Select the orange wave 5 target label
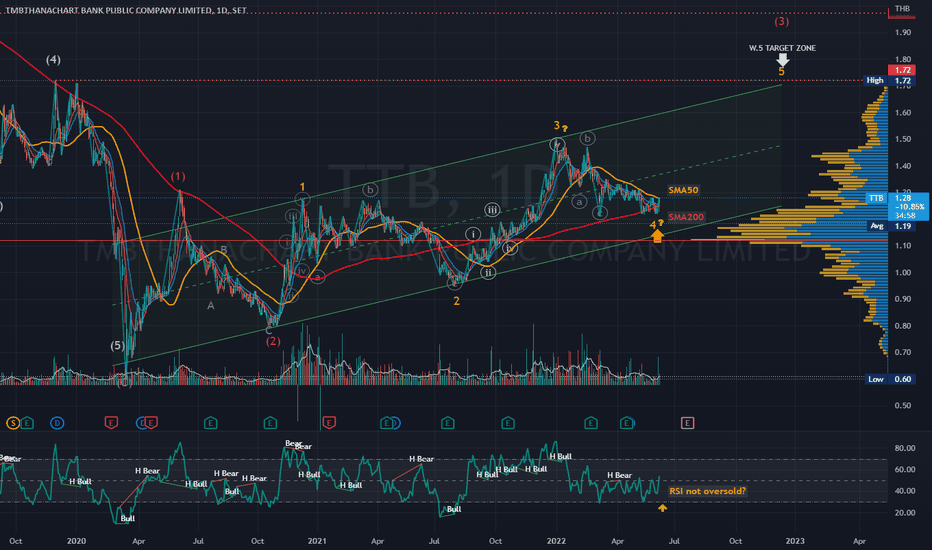The height and width of the screenshot is (550, 932). coord(782,72)
